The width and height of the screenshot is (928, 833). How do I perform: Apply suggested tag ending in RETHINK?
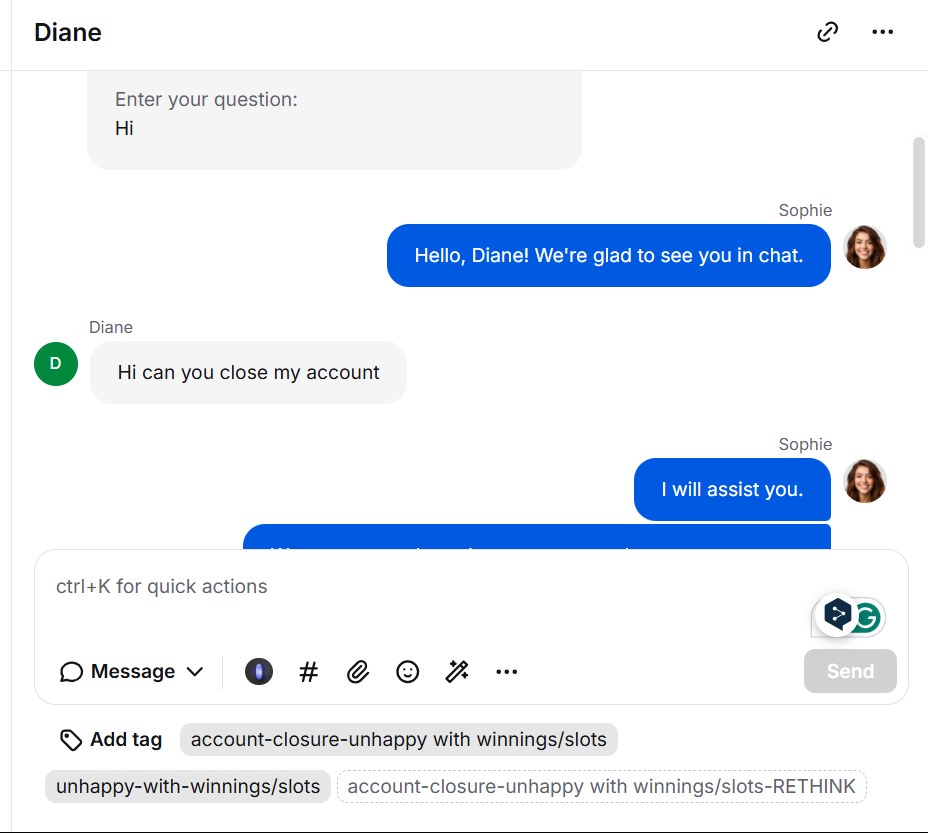pyautogui.click(x=601, y=786)
